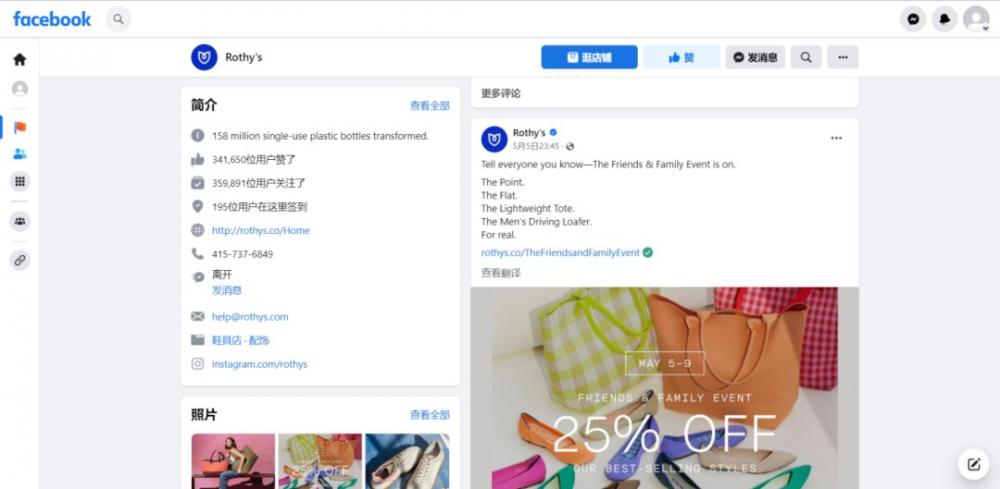Open the pink woman photo thumbnail
Screen dimensions: 1000x489
(x=233, y=462)
